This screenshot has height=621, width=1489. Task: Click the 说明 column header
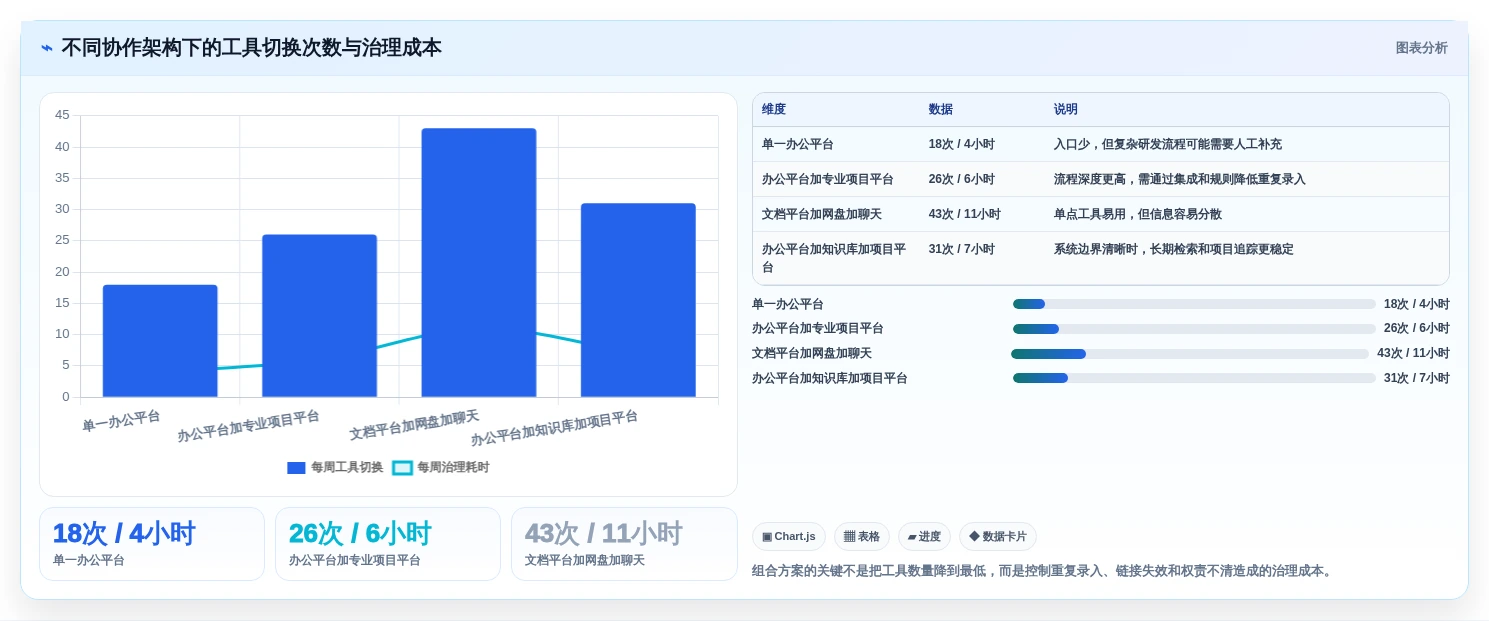tap(1066, 109)
